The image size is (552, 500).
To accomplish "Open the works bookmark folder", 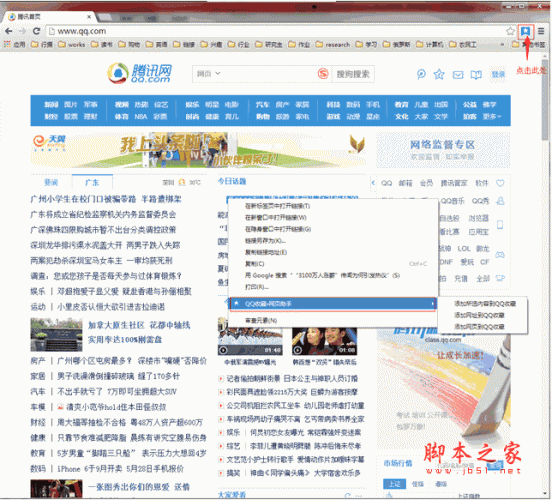I will pyautogui.click(x=72, y=44).
